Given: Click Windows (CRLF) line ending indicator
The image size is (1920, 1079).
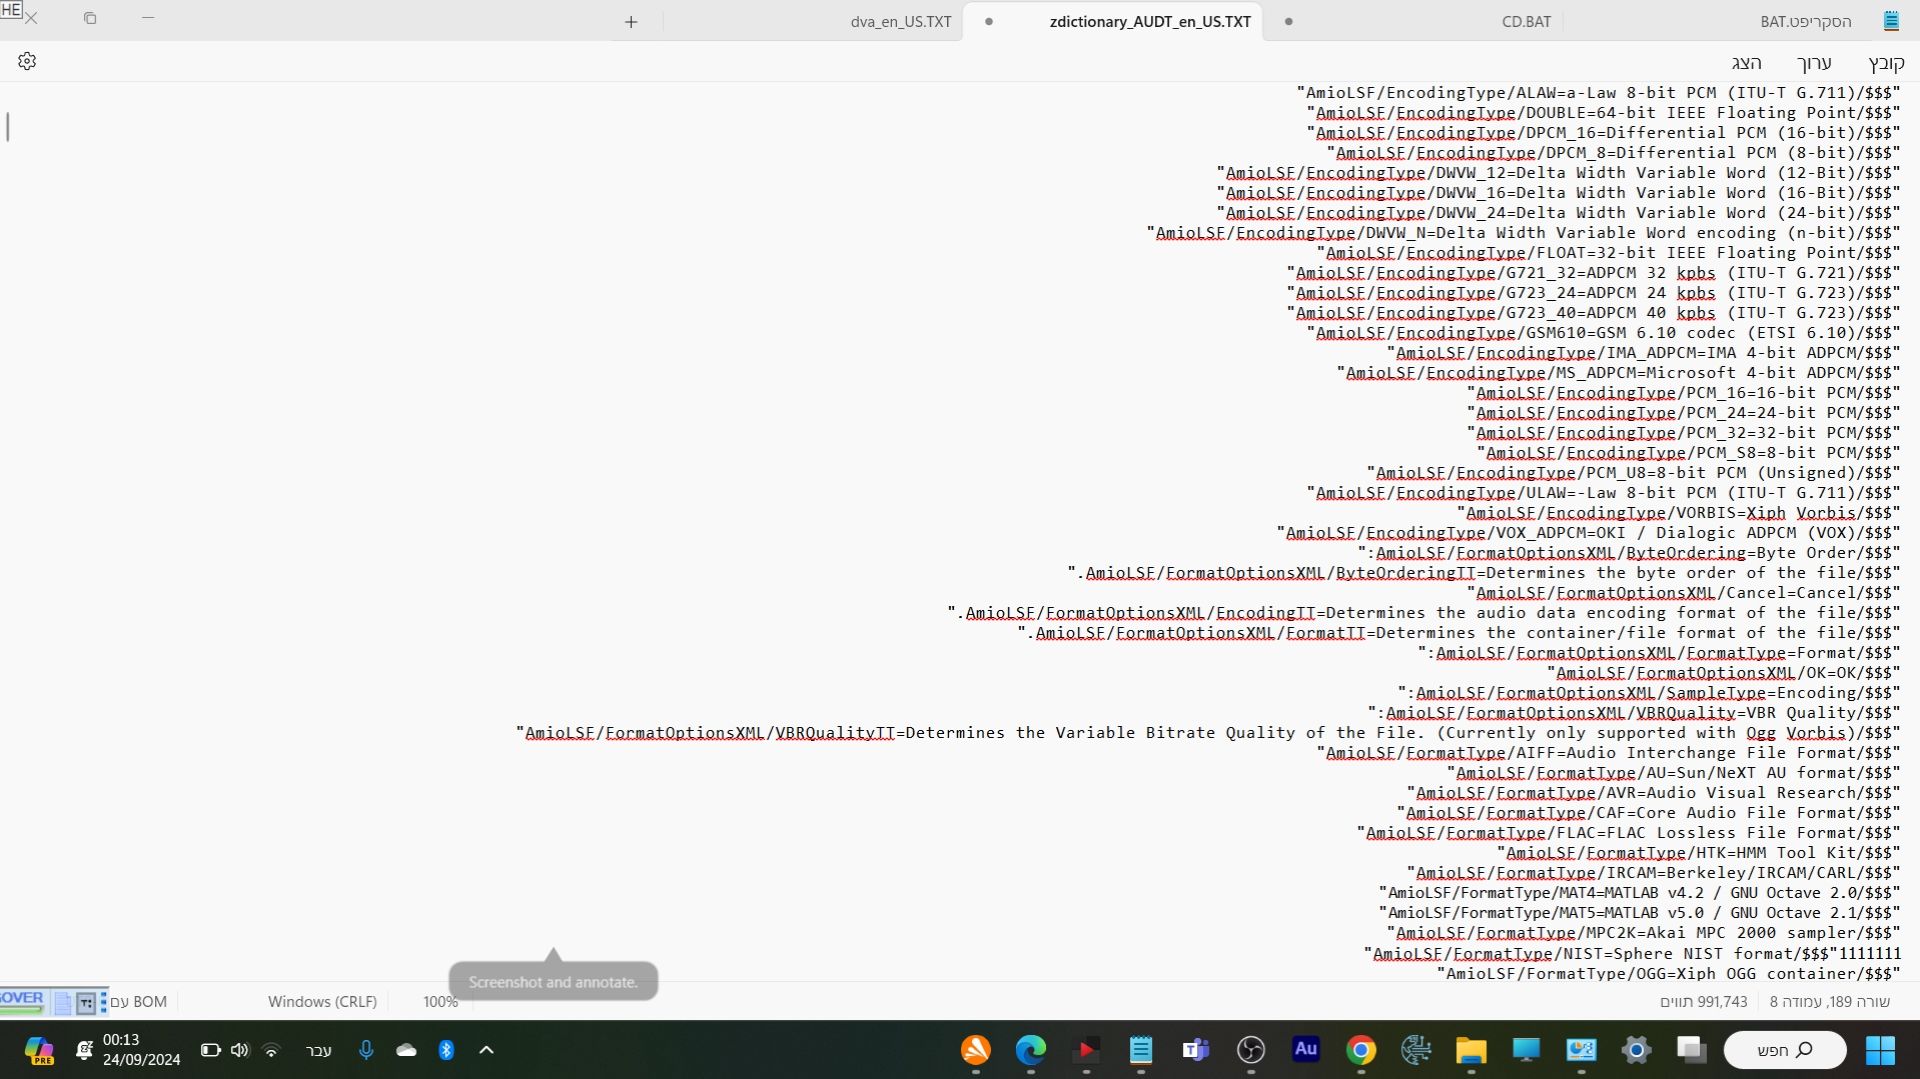Looking at the screenshot, I should [x=322, y=1002].
